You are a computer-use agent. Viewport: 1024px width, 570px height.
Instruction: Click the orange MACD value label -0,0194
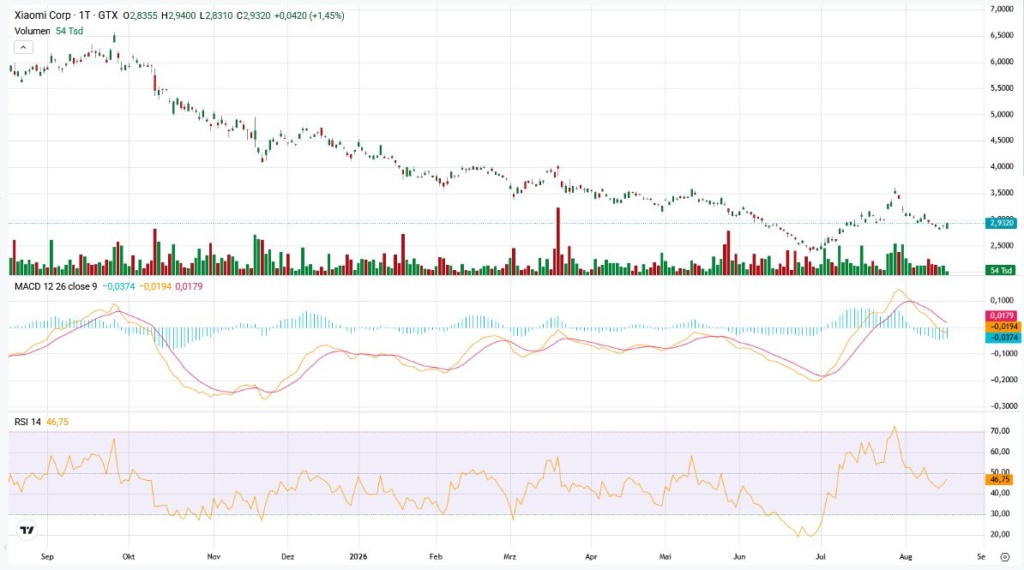click(1001, 326)
